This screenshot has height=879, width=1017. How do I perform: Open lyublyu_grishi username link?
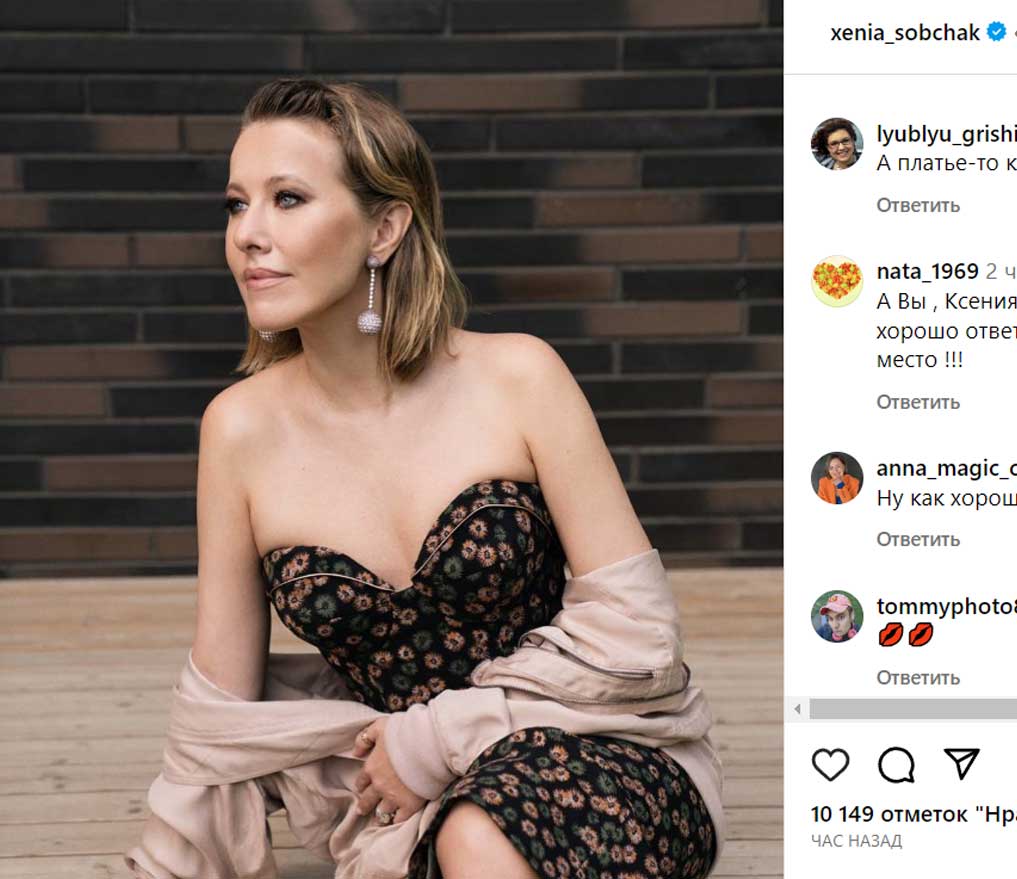946,134
